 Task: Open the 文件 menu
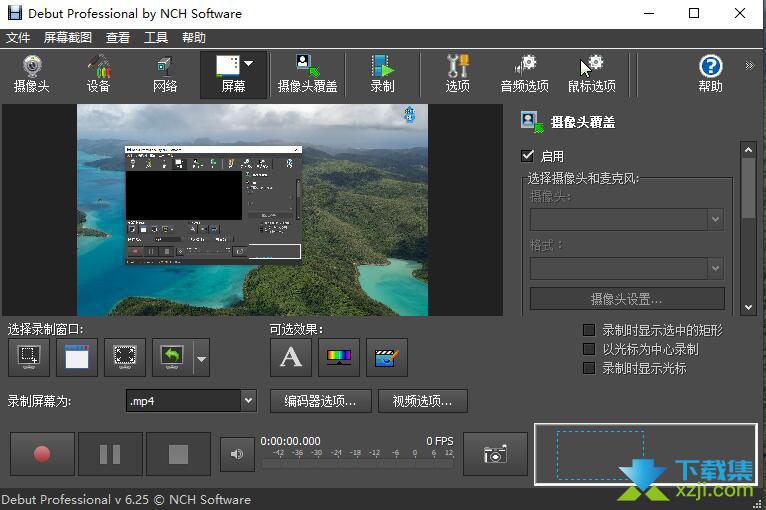click(18, 38)
